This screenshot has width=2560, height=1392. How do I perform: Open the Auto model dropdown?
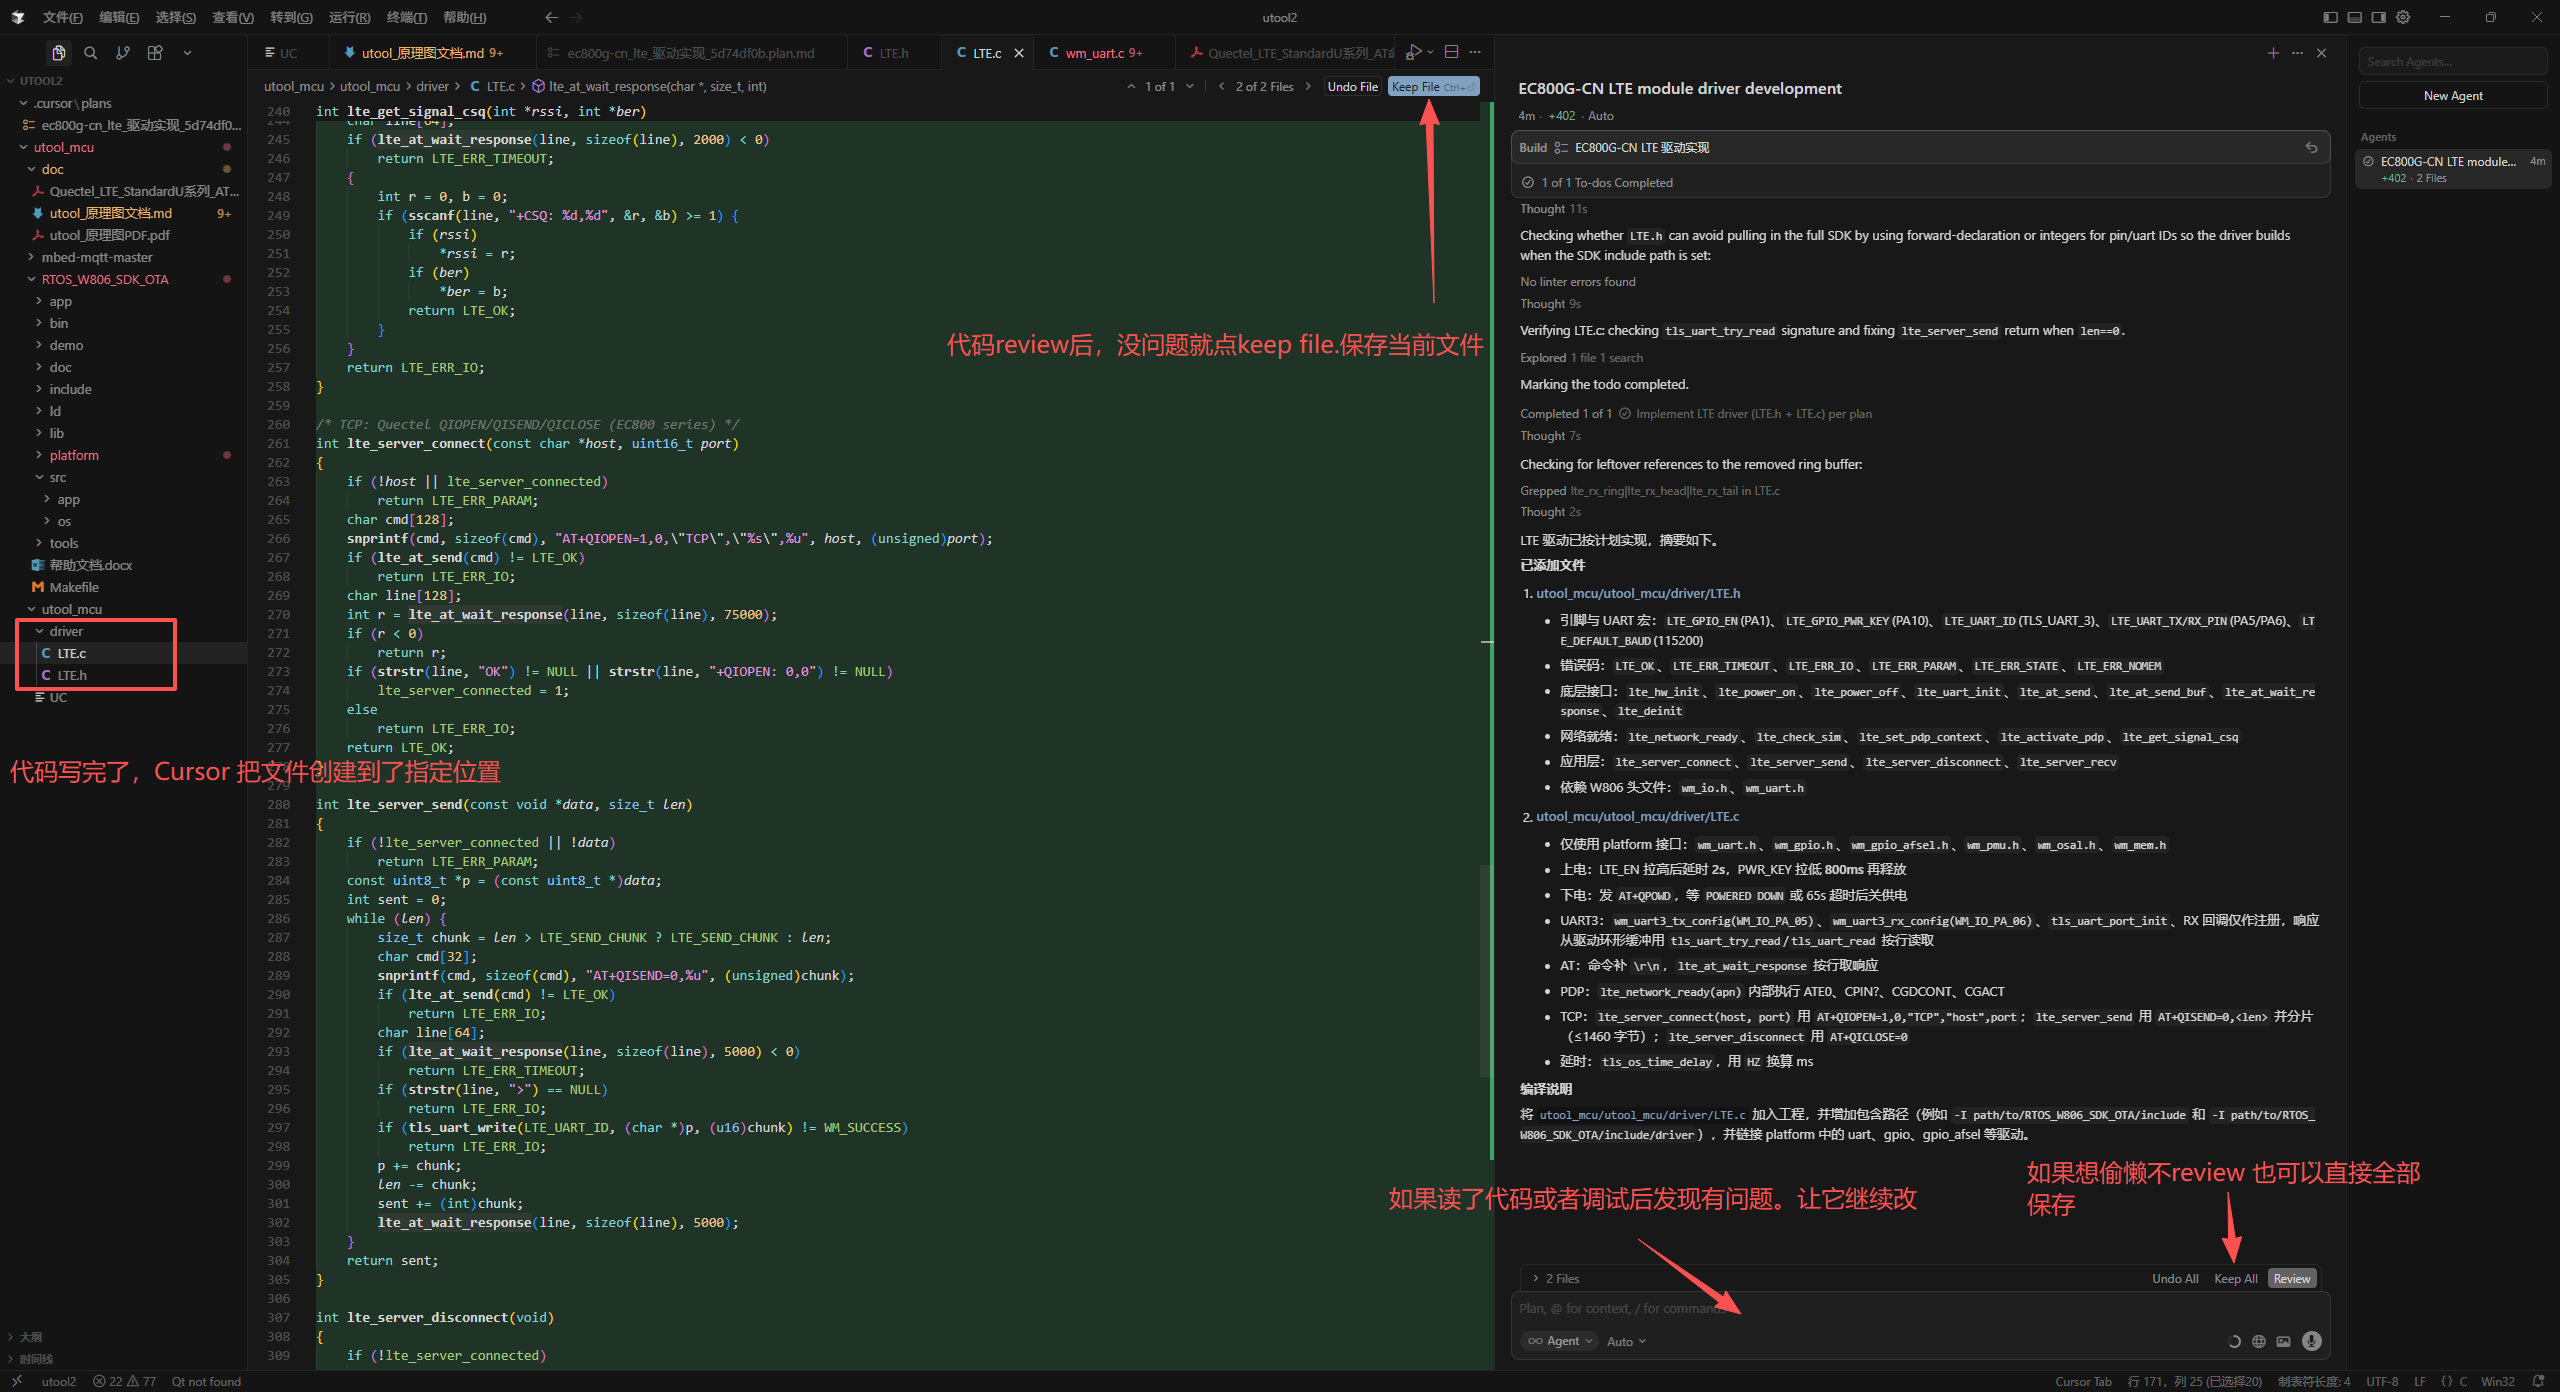pyautogui.click(x=1626, y=1341)
